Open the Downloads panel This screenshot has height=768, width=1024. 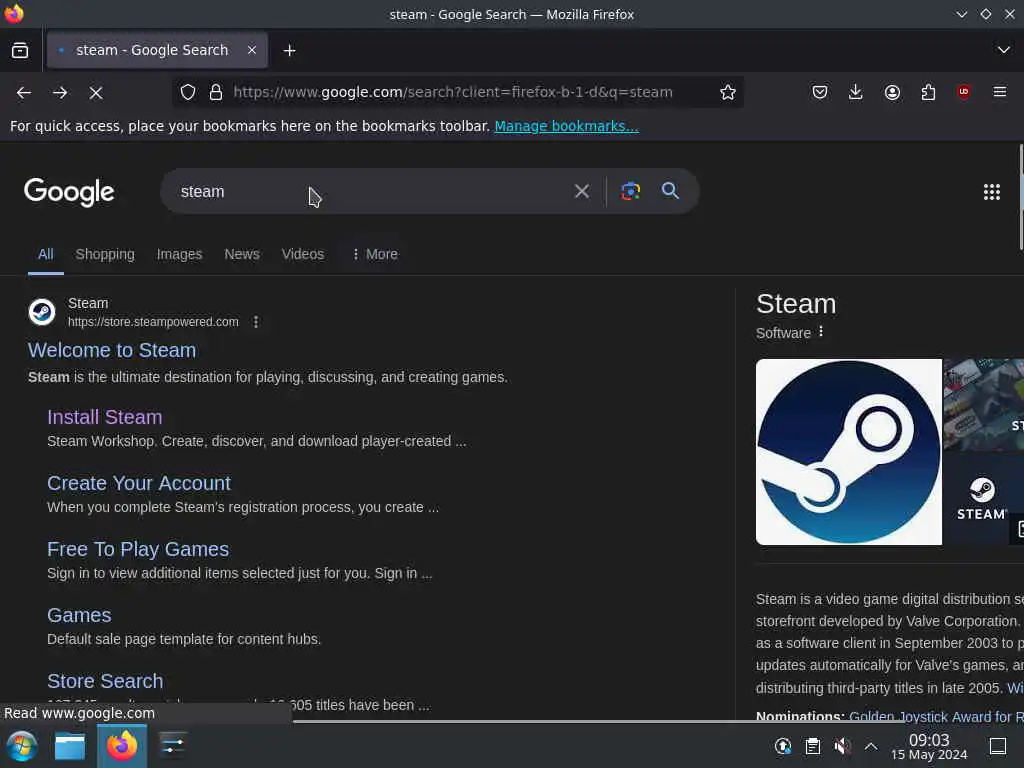pyautogui.click(x=856, y=92)
